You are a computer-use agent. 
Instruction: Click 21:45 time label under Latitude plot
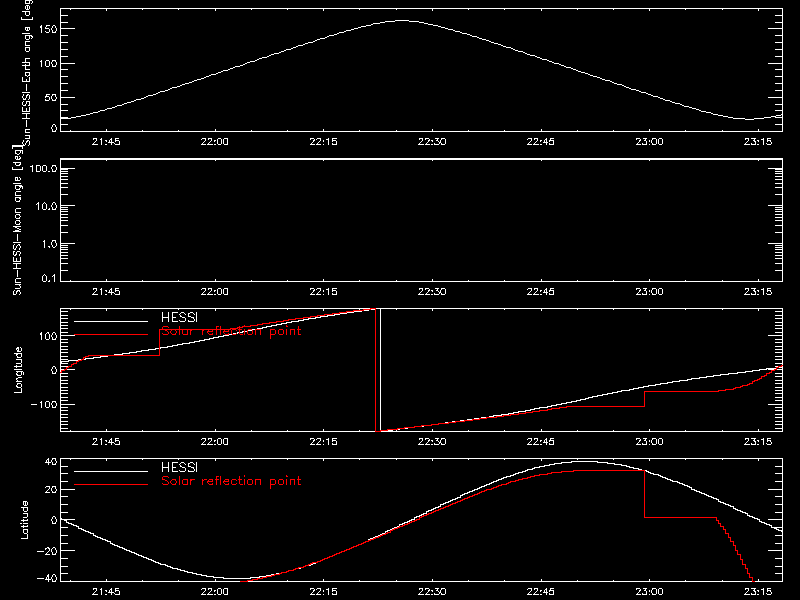pyautogui.click(x=106, y=592)
